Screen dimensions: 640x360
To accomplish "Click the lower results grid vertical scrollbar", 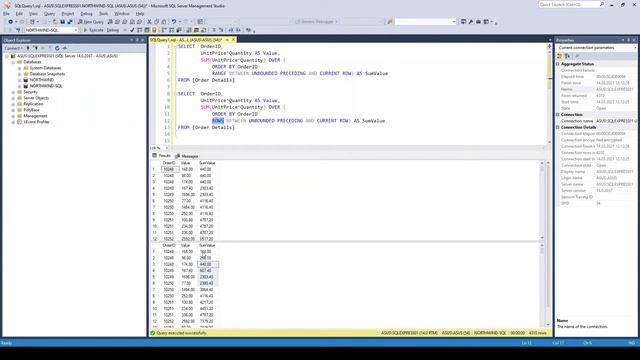I will pyautogui.click(x=542, y=284).
